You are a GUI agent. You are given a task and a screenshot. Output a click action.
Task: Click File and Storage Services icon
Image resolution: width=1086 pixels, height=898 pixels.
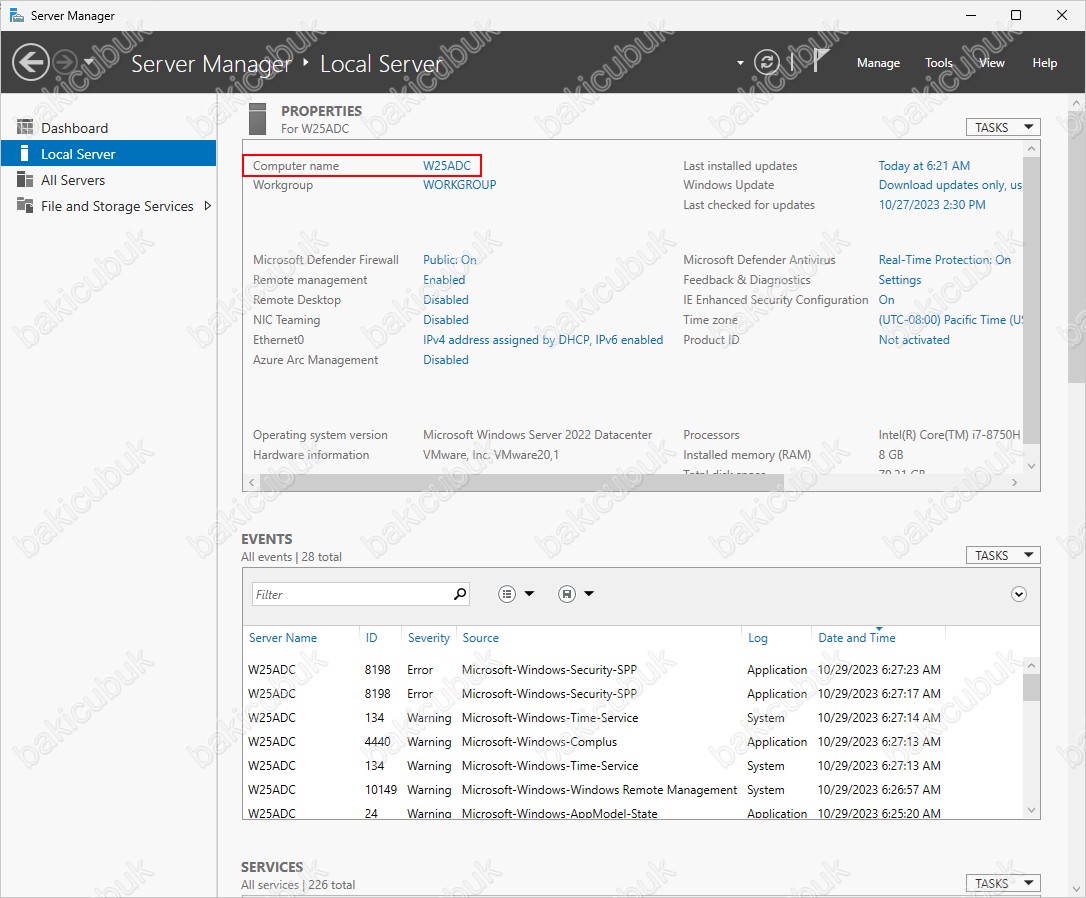25,206
